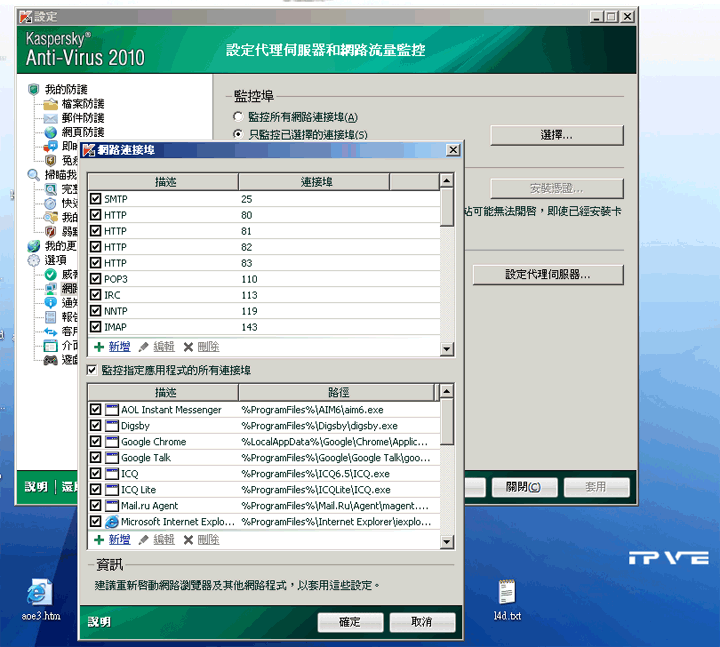Viewport: 720px width, 647px height.
Task: Select the l4d.txt desktop file icon
Action: pyautogui.click(x=507, y=592)
